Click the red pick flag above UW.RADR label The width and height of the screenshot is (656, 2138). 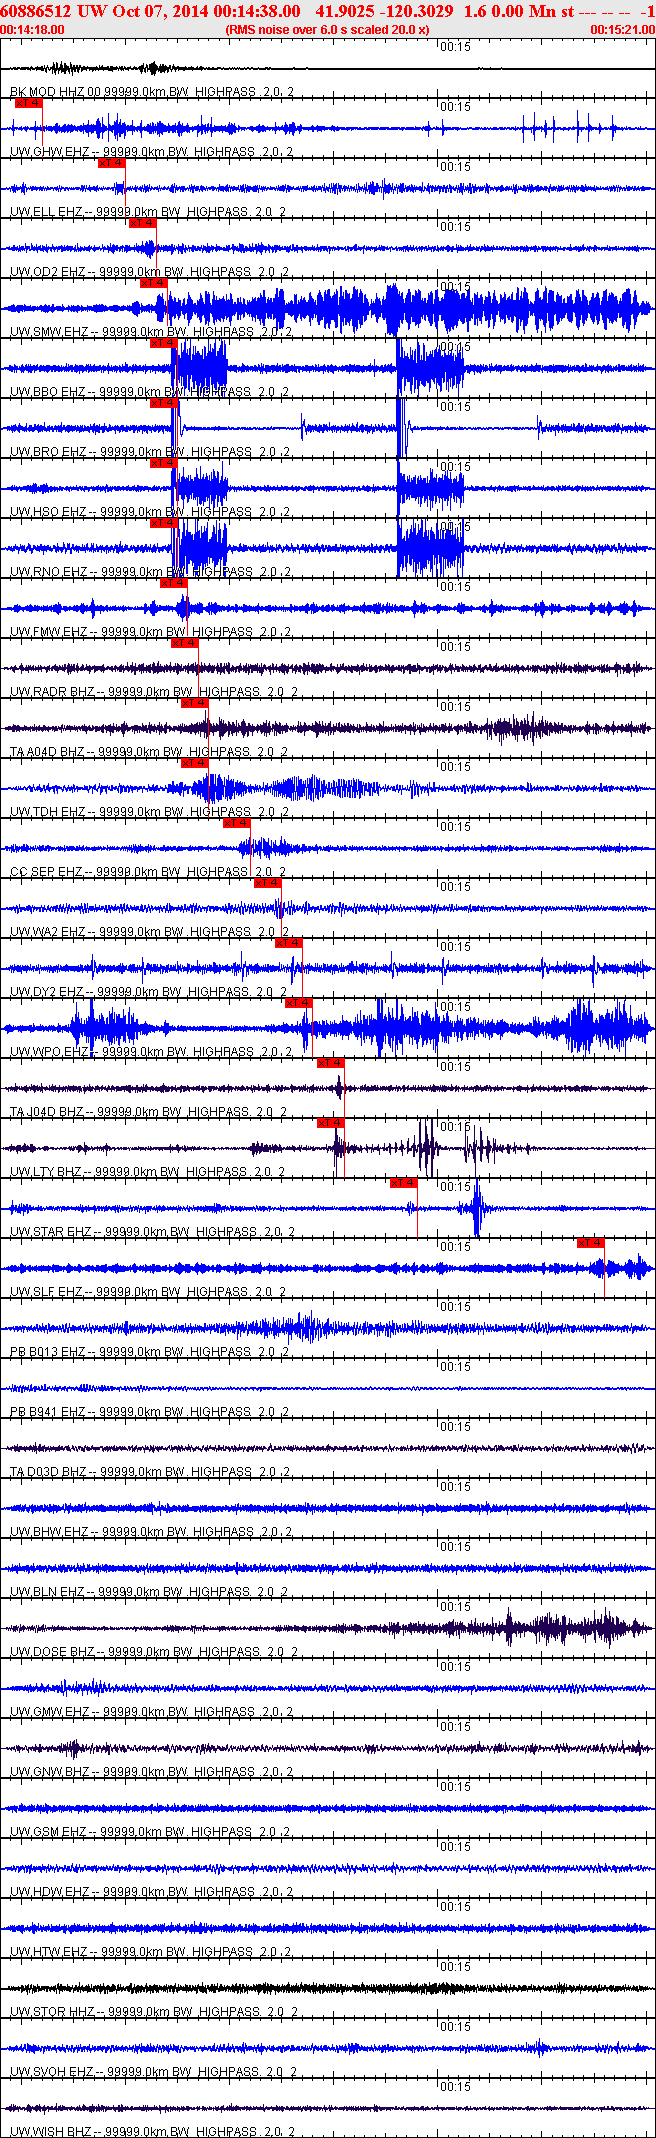[184, 642]
